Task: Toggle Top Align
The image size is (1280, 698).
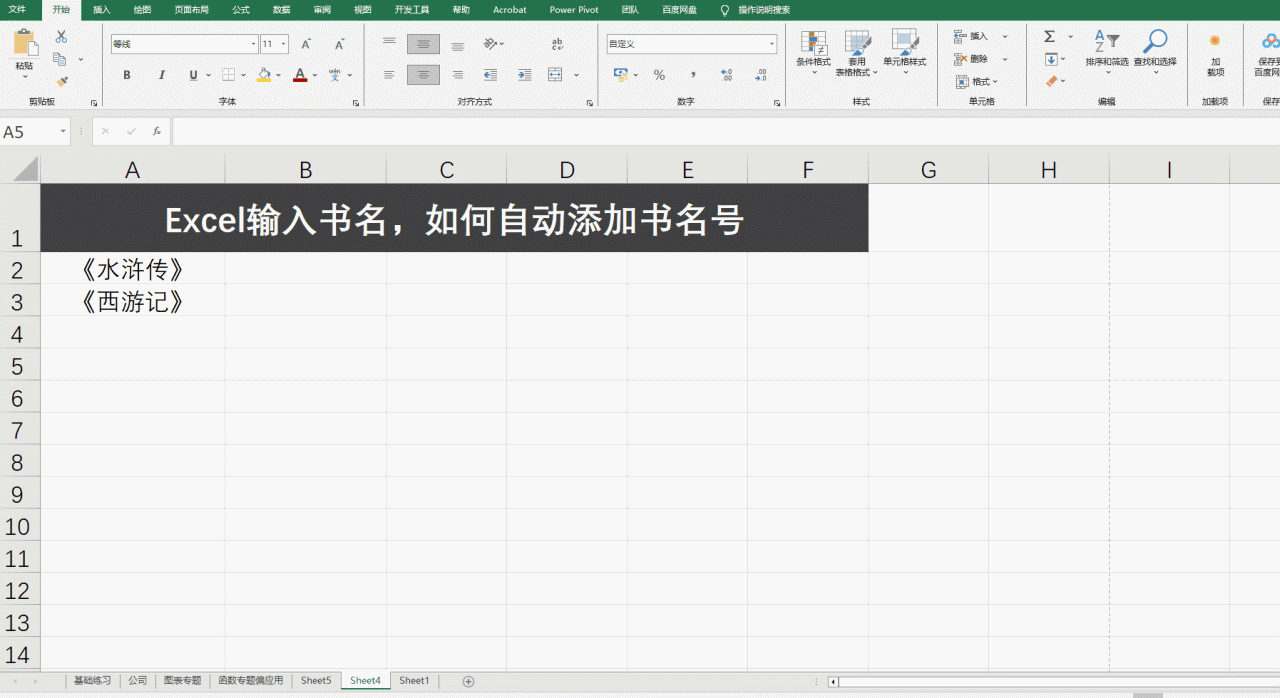Action: point(389,44)
